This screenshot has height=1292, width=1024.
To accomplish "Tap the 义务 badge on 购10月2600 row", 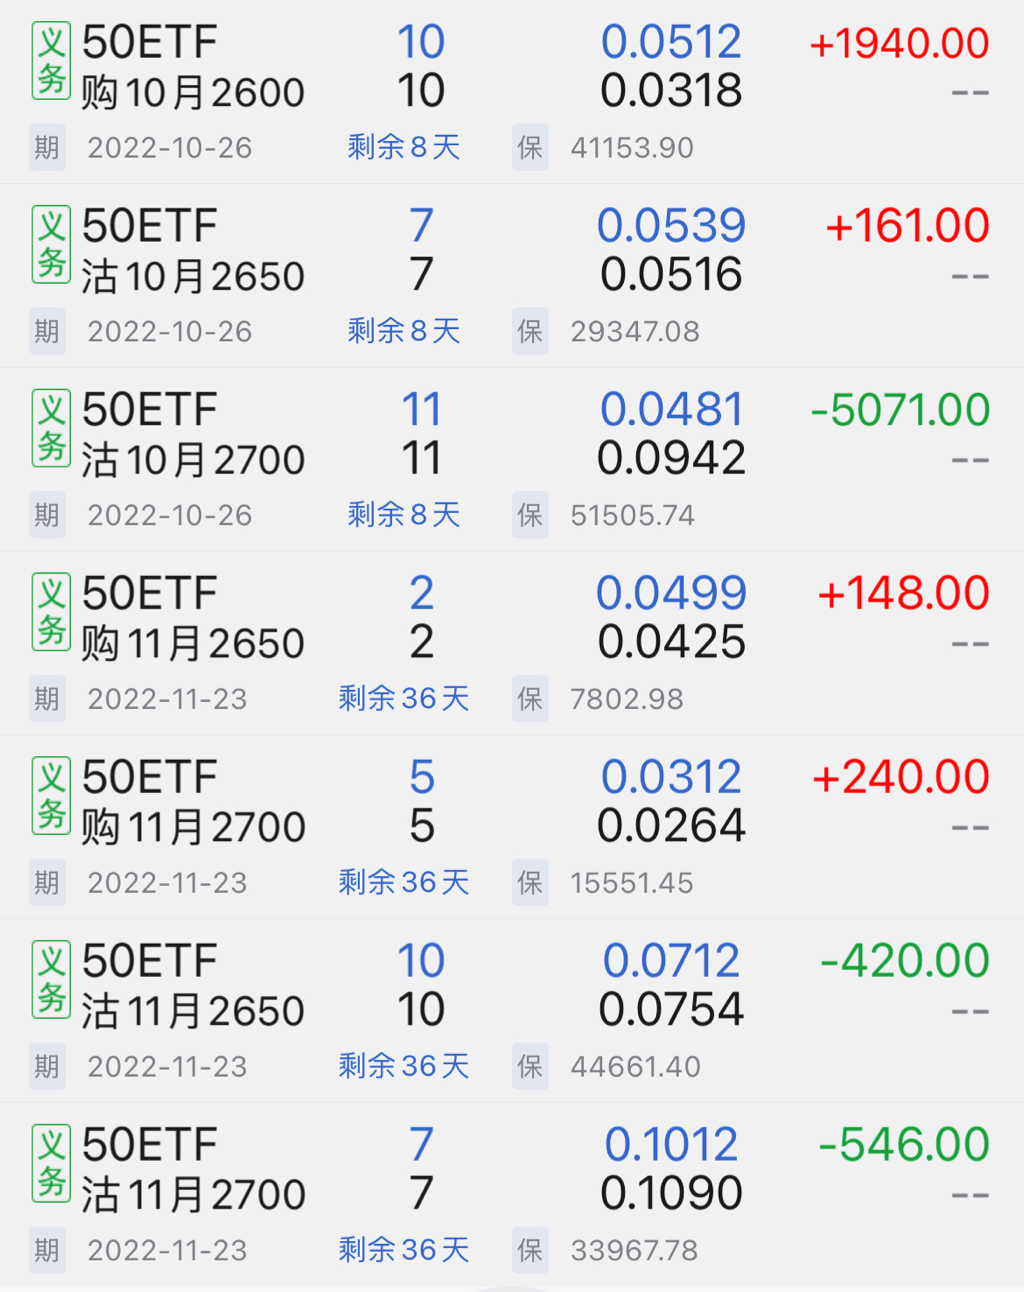I will (x=51, y=61).
